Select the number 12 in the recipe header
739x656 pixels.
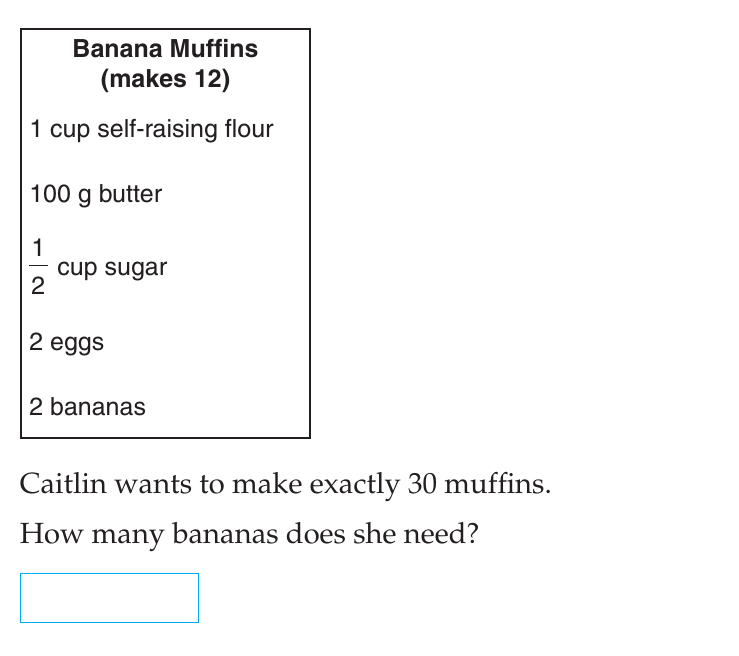pyautogui.click(x=207, y=79)
